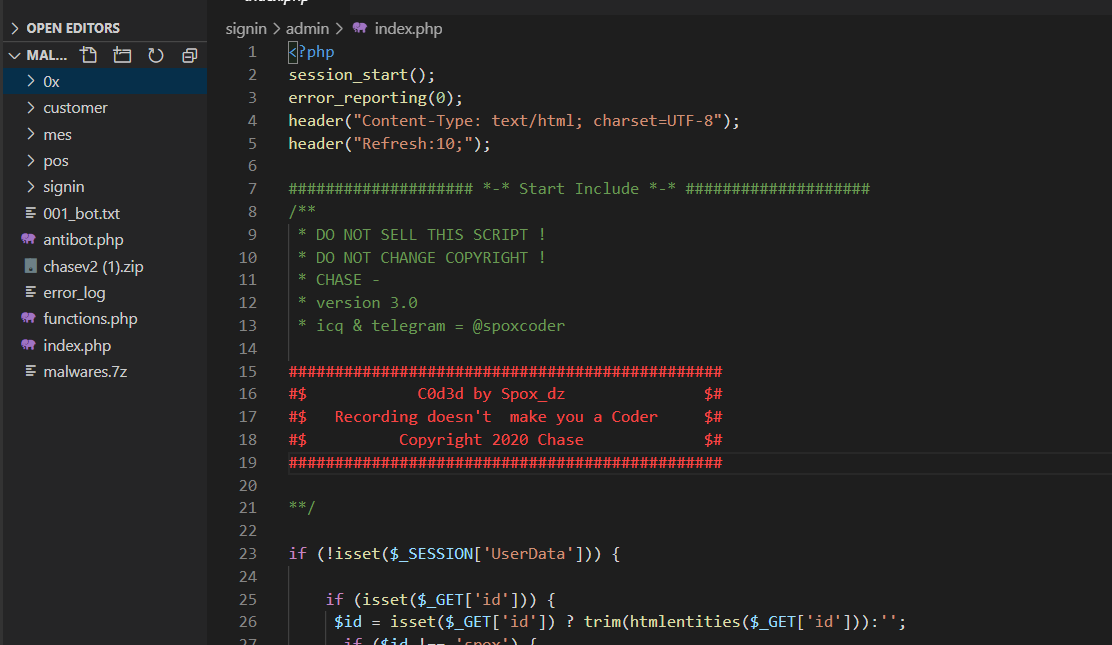Collapse the OPEN EDITORS section
1112x645 pixels.
click(x=70, y=27)
